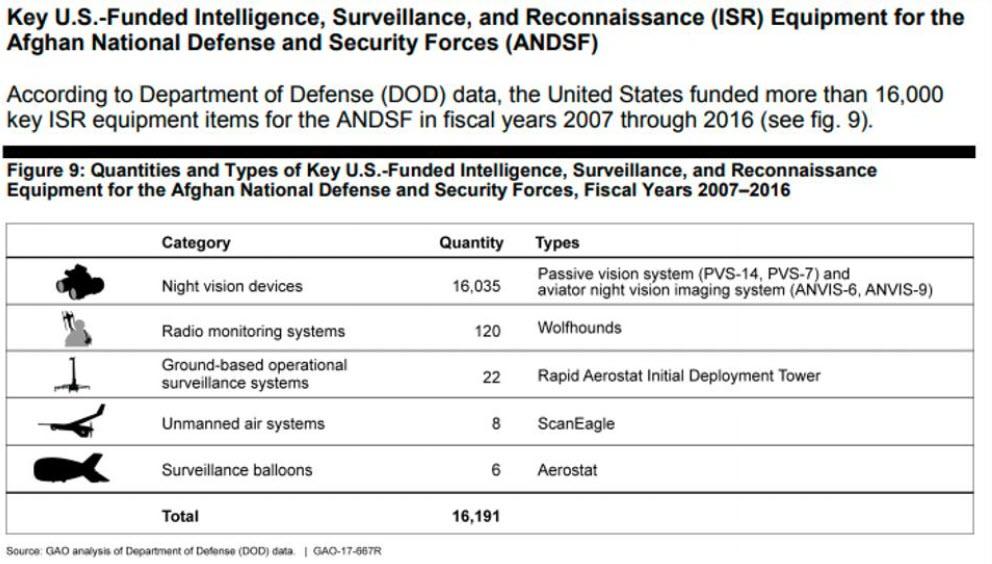Click the total quantity 16,191
This screenshot has width=992, height=564.
pyautogui.click(x=476, y=516)
